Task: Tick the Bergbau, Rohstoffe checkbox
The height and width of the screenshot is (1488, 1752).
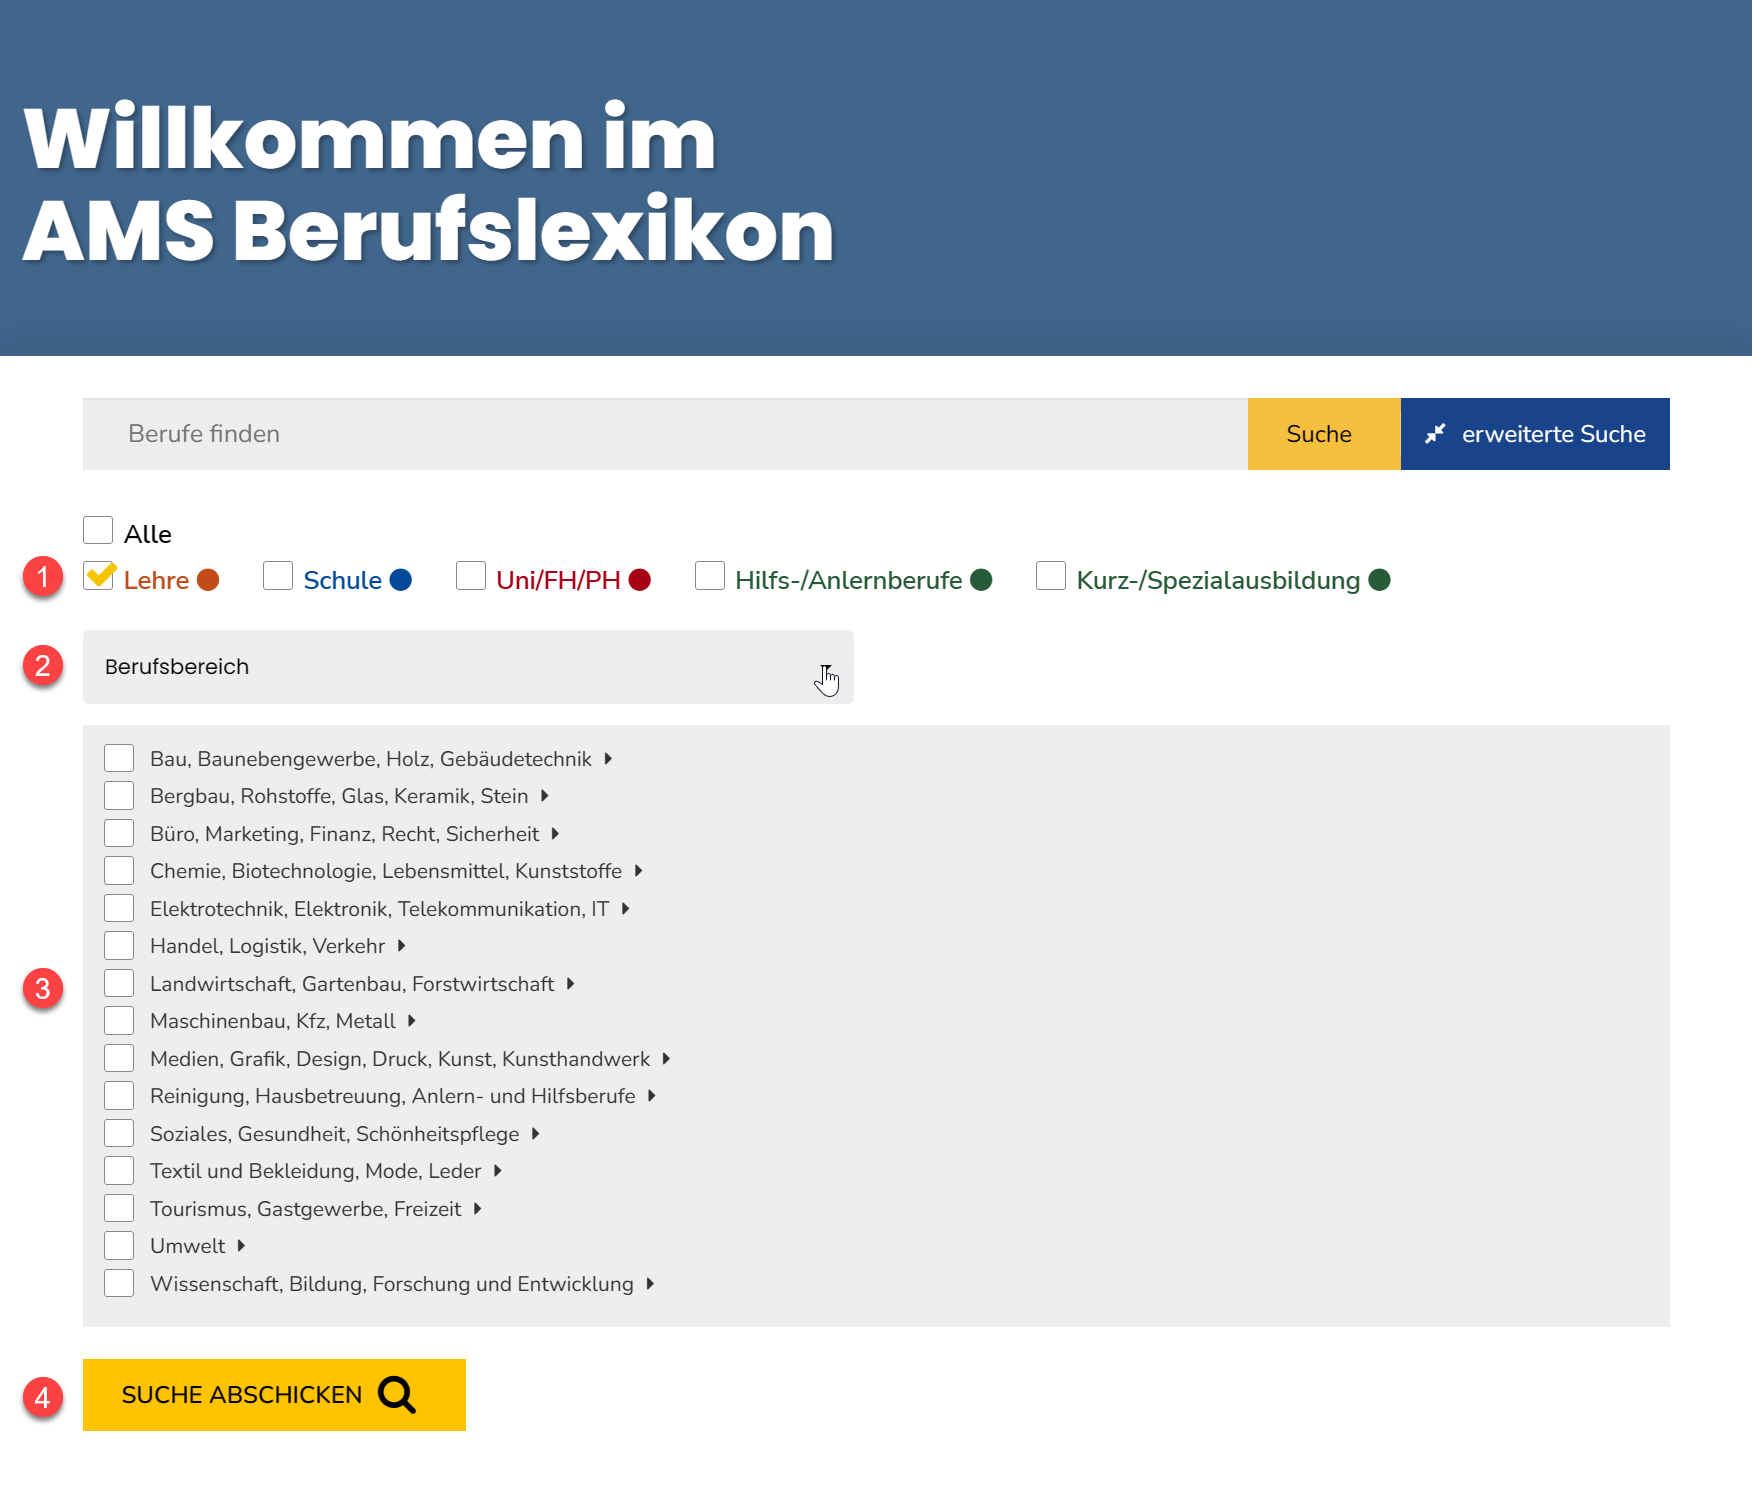Action: pyautogui.click(x=119, y=795)
